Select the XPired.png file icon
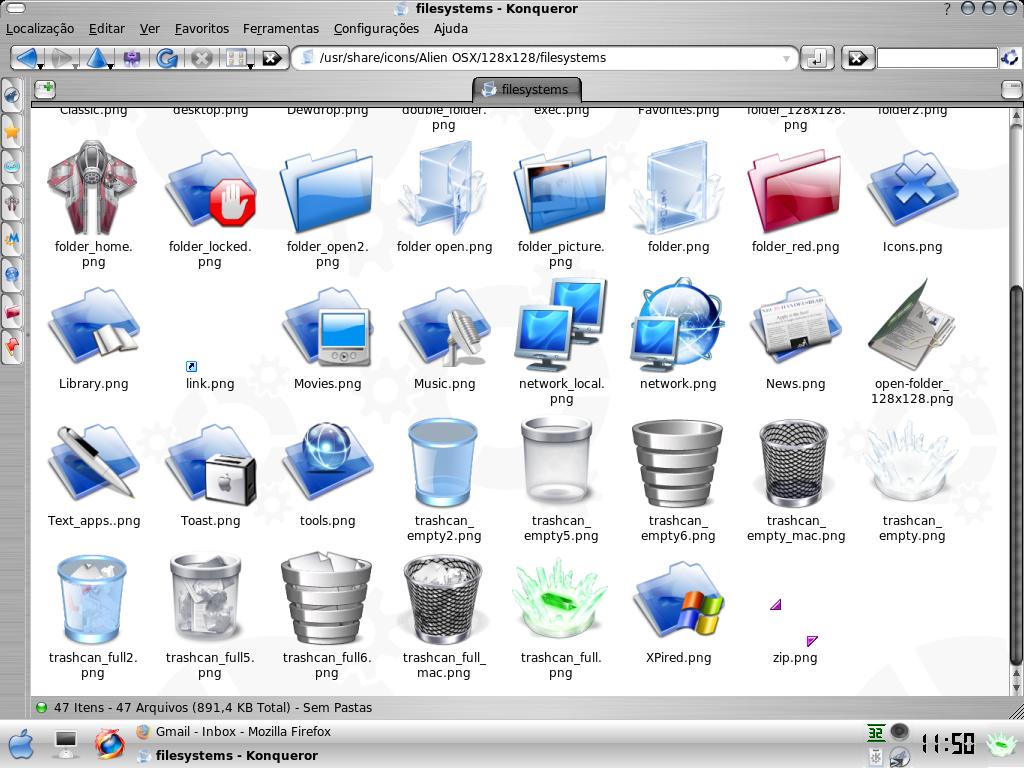The width and height of the screenshot is (1024, 768). pos(678,600)
